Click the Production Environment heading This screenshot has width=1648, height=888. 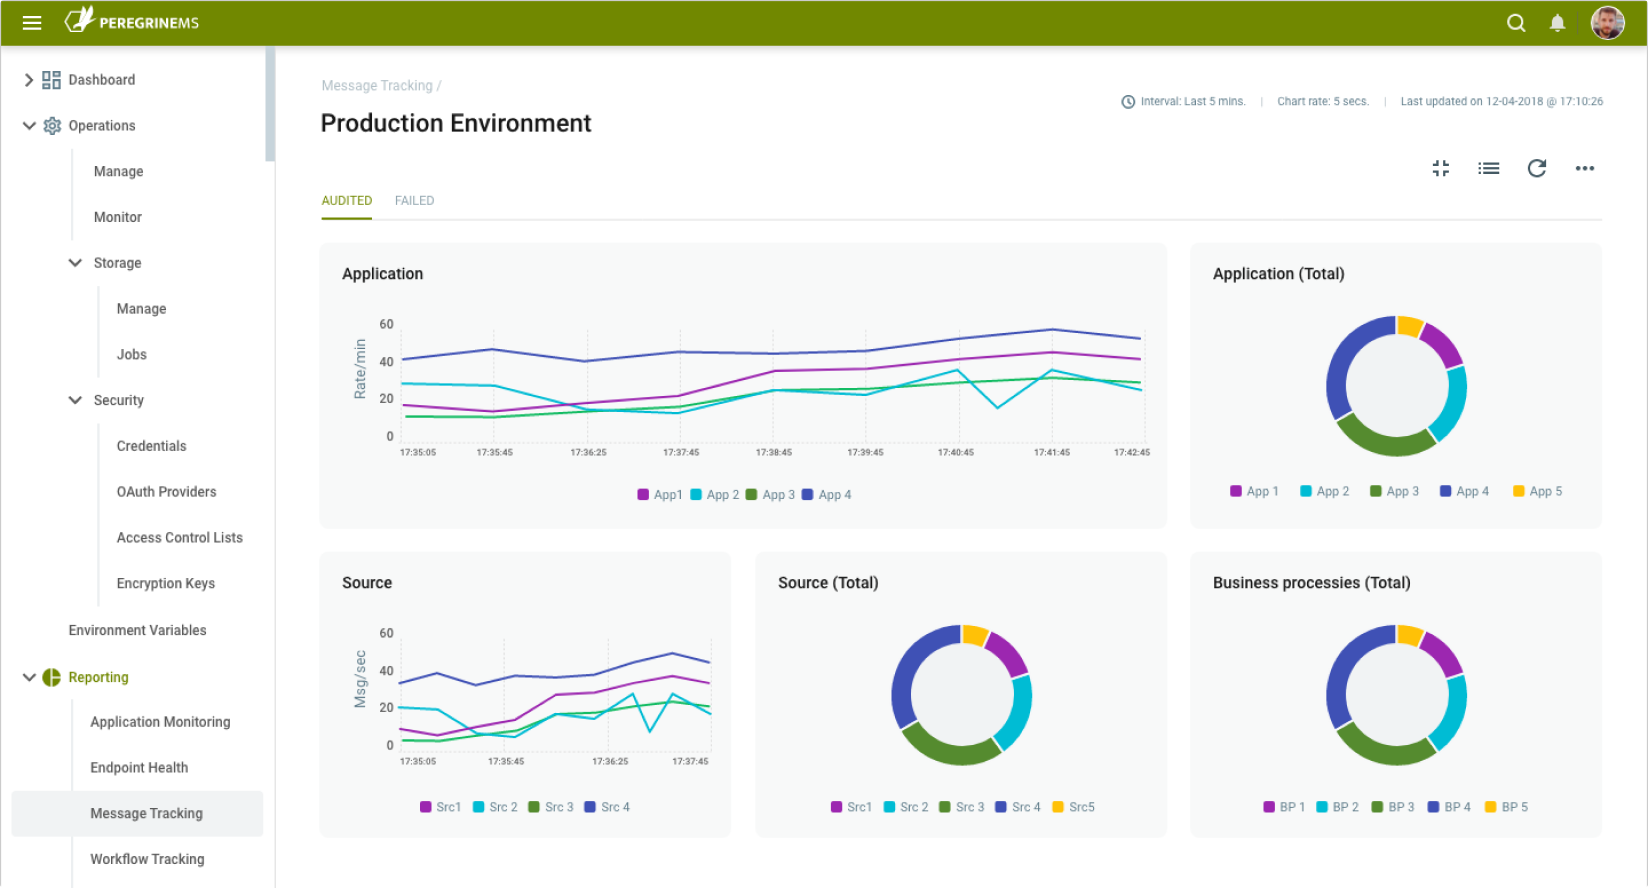(x=456, y=123)
